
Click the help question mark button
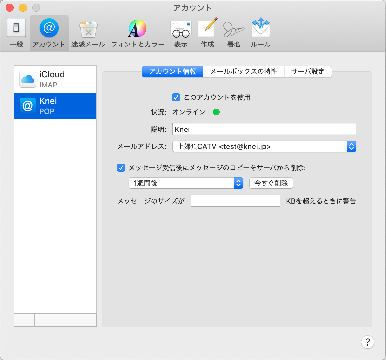(x=367, y=342)
